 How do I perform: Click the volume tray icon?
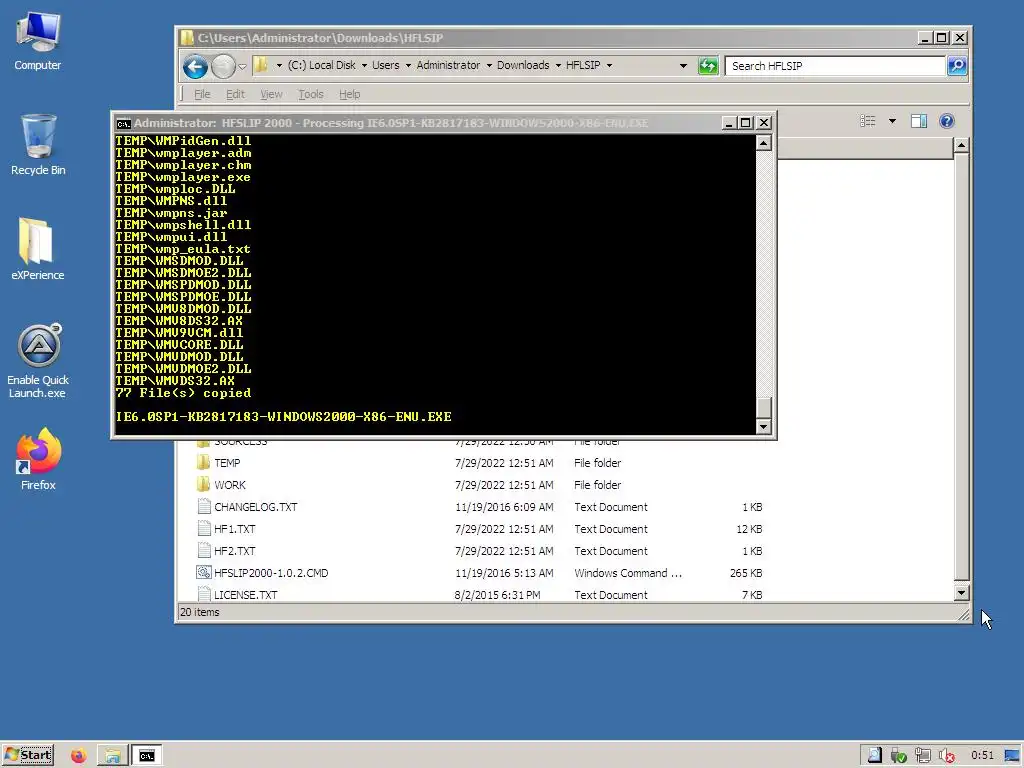(946, 756)
